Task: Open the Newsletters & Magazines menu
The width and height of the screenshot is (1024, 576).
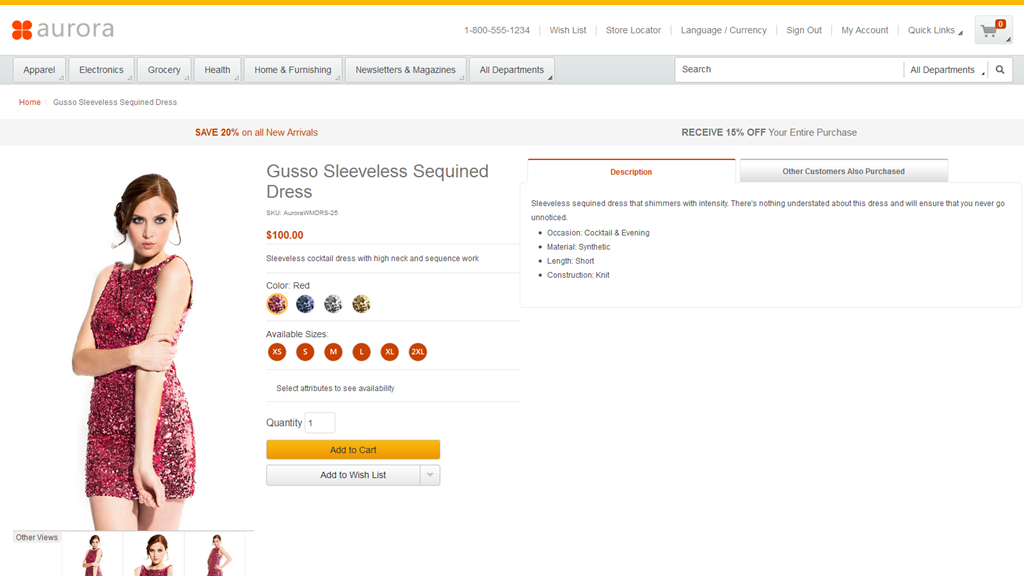Action: pos(406,70)
